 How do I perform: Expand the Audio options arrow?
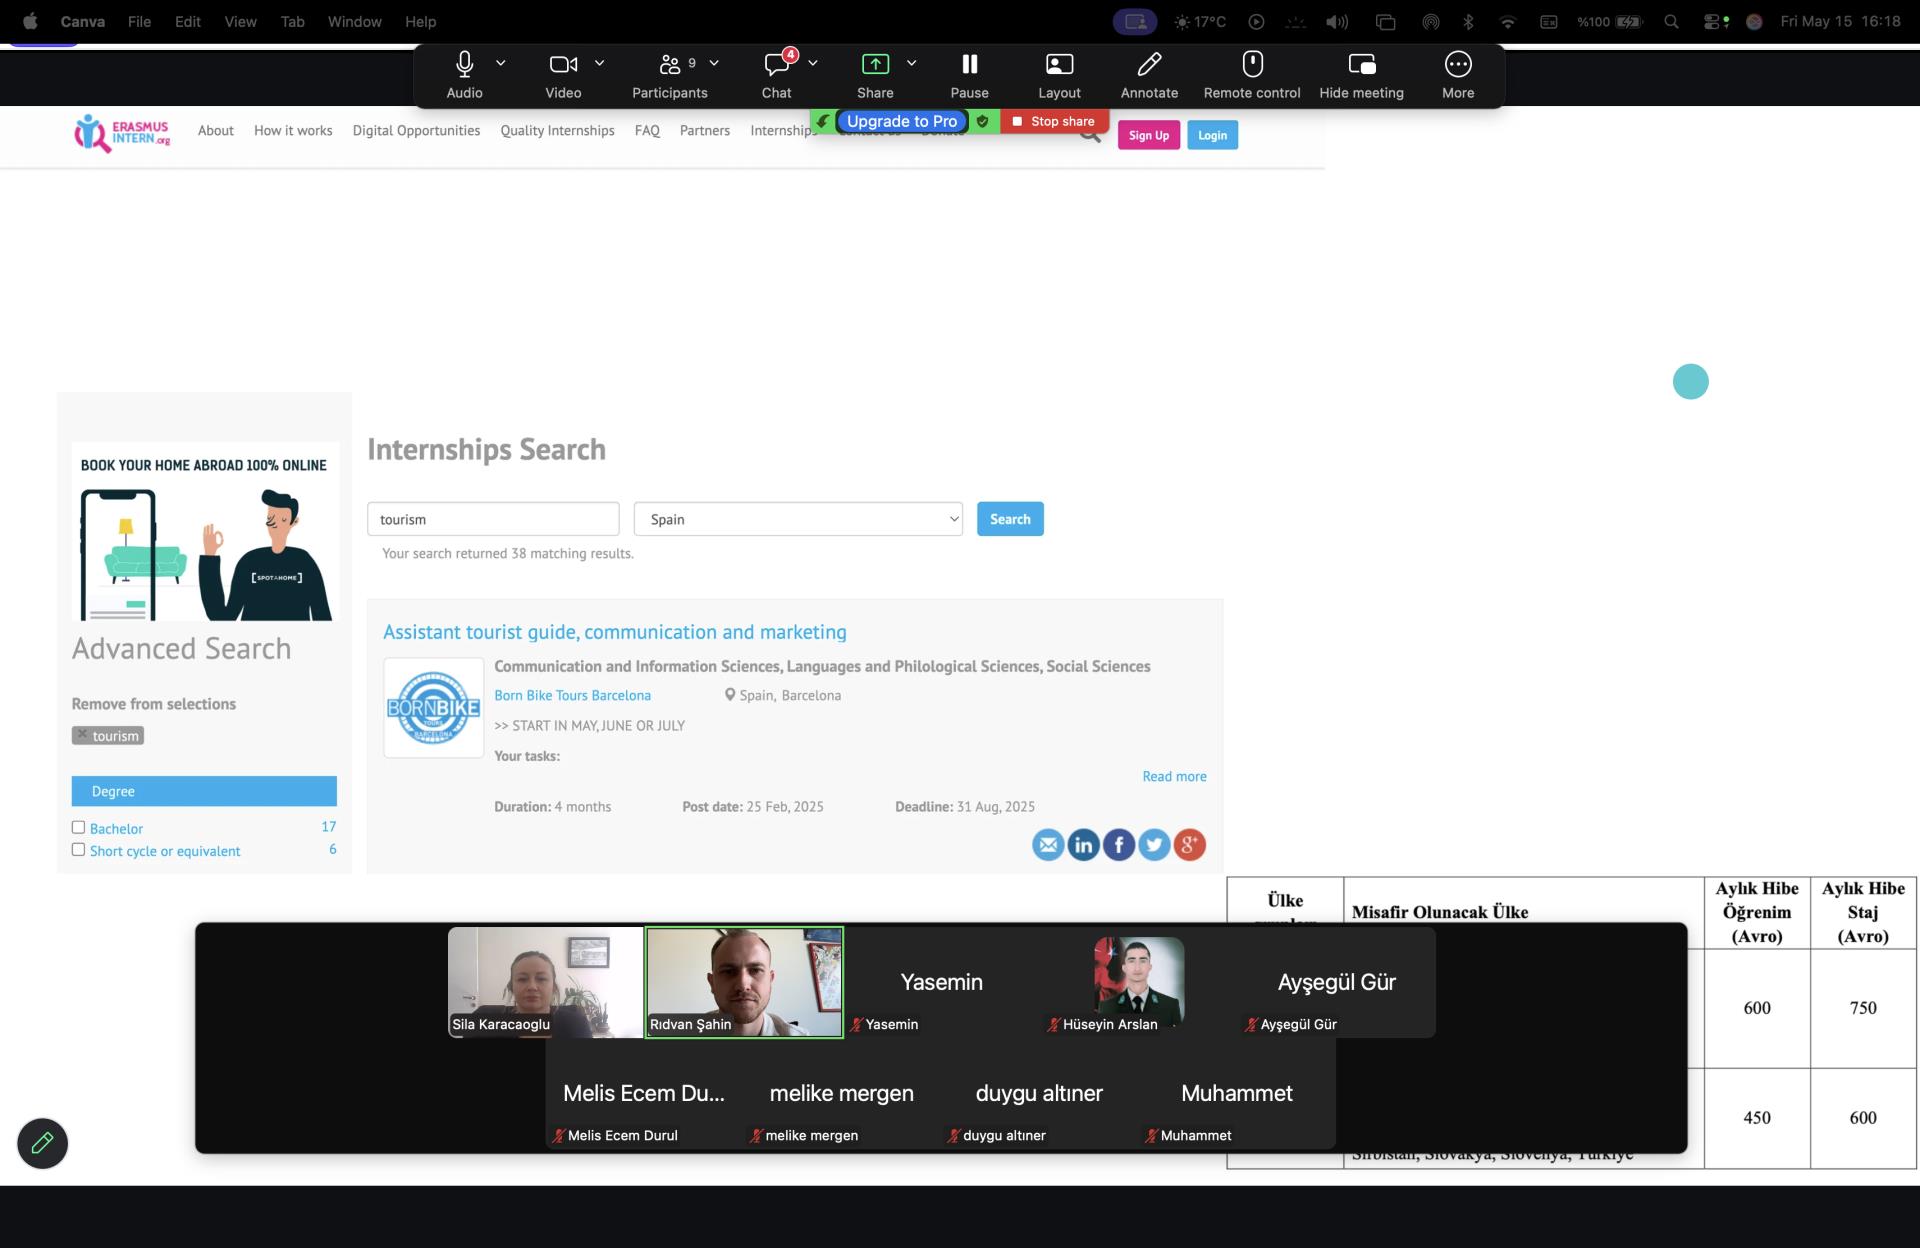point(501,63)
